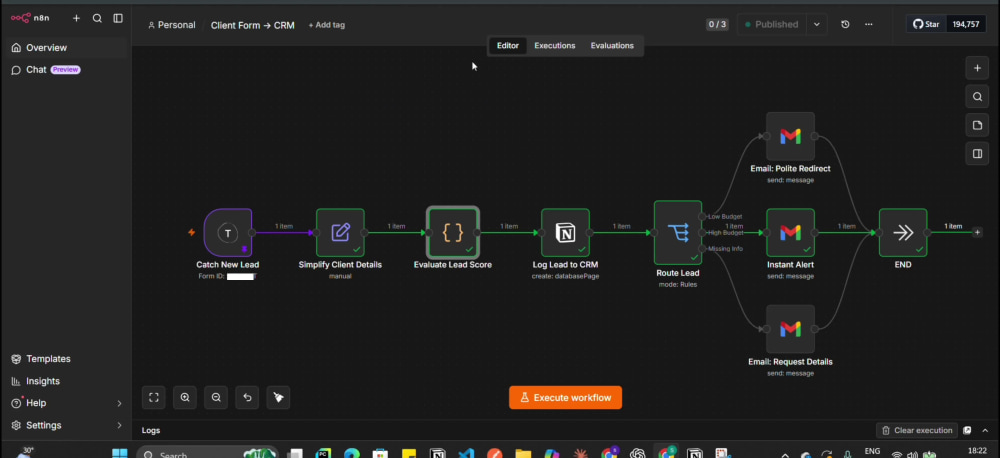Switch to the Executions tab
The image size is (1000, 458).
tap(554, 46)
